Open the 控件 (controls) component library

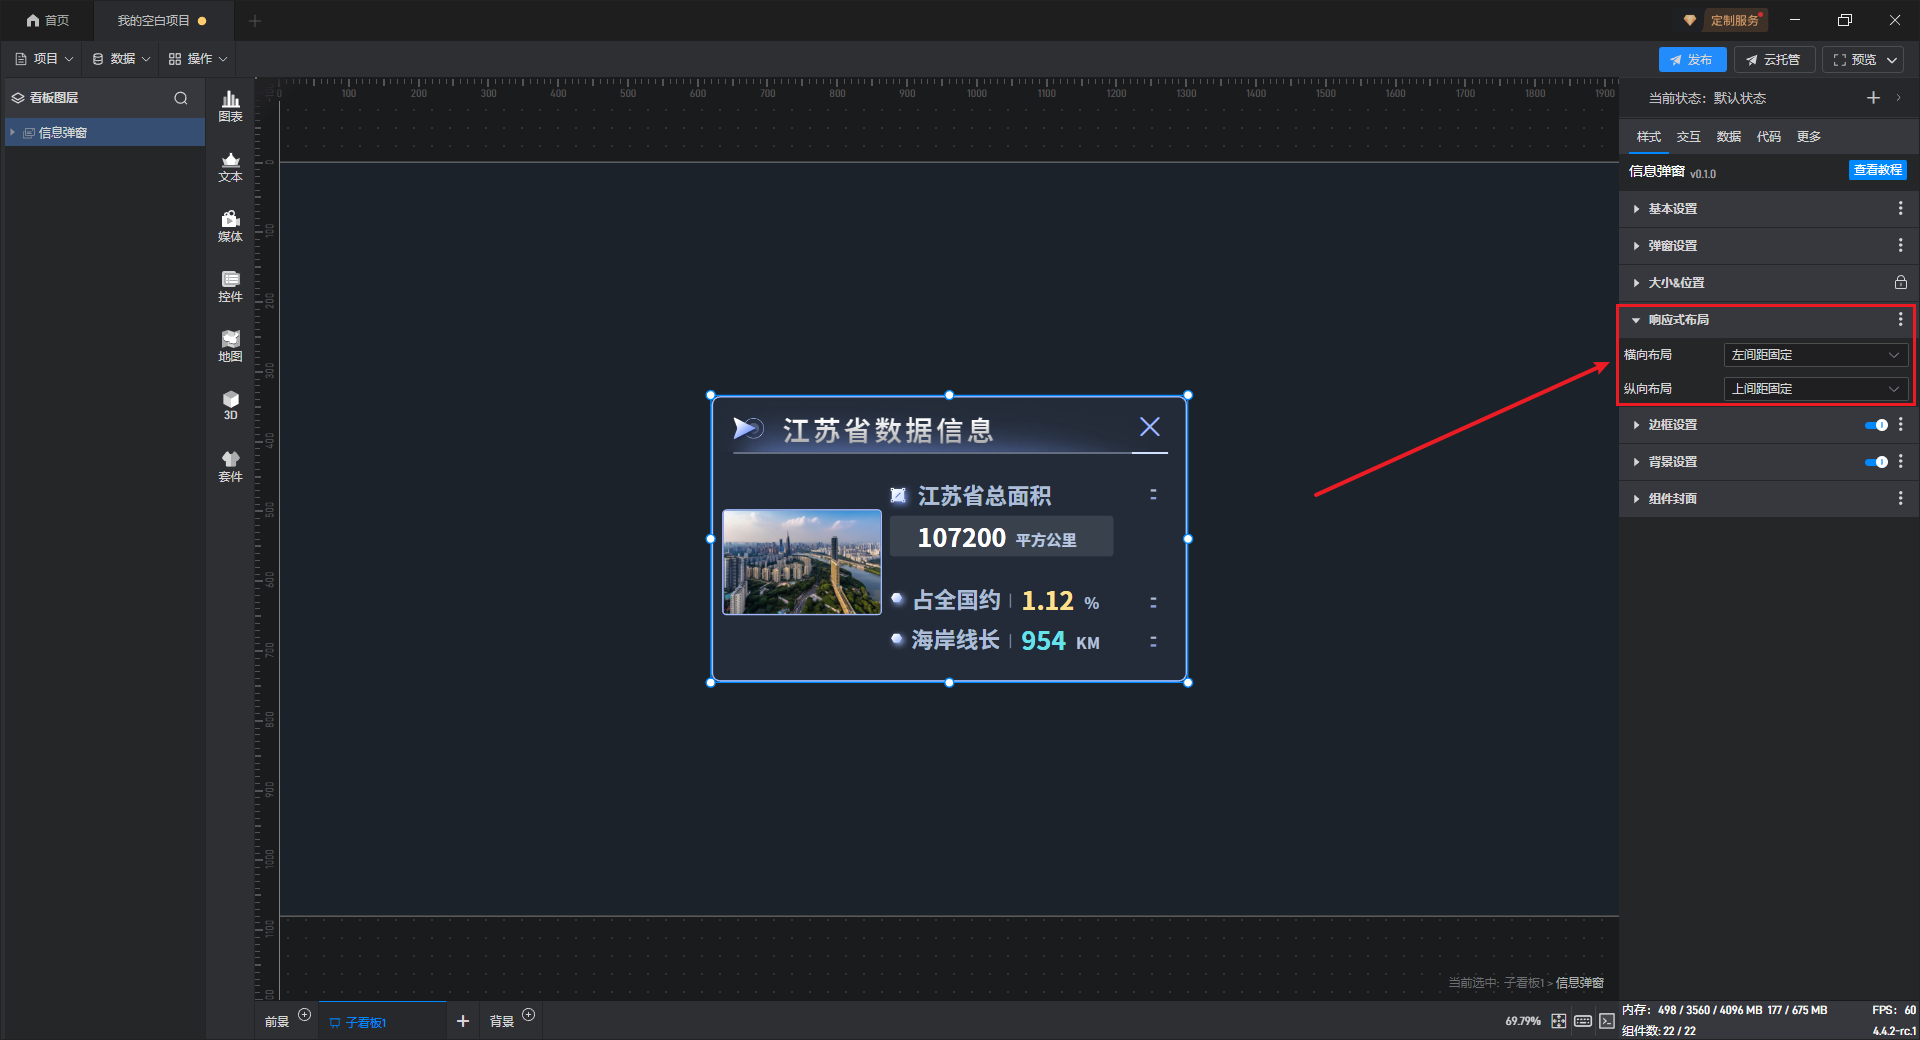[230, 286]
